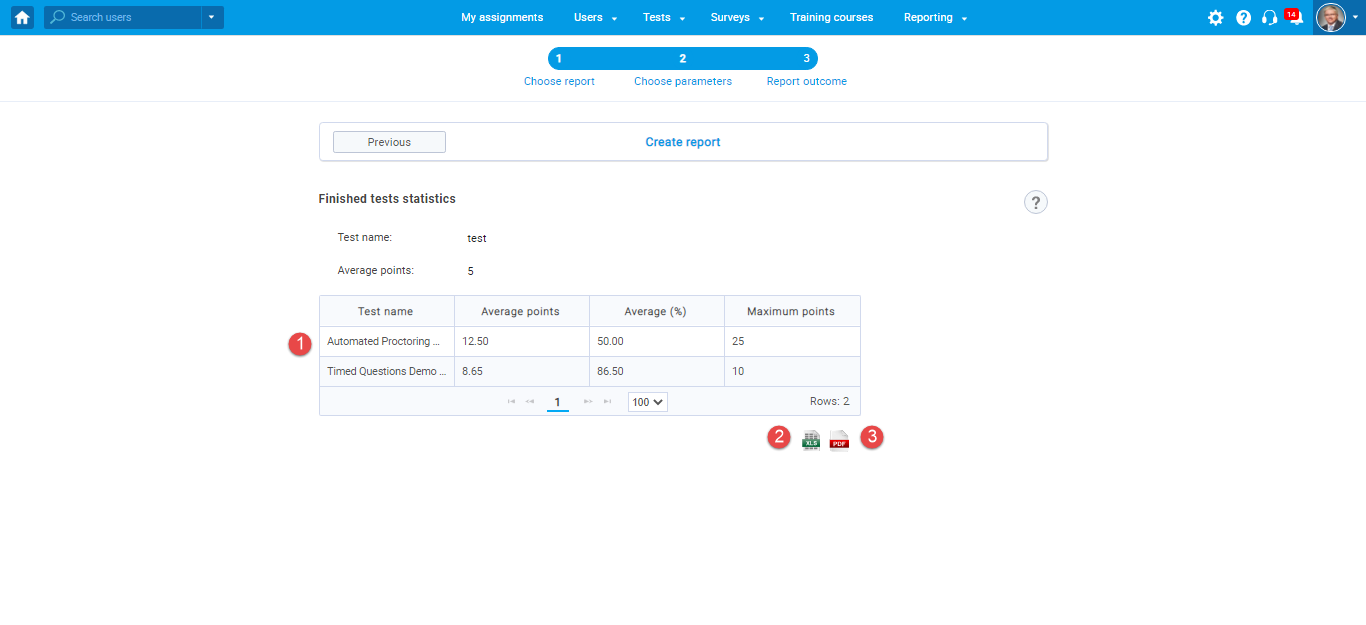The height and width of the screenshot is (625, 1366).
Task: Open support headset icon
Action: [1269, 17]
